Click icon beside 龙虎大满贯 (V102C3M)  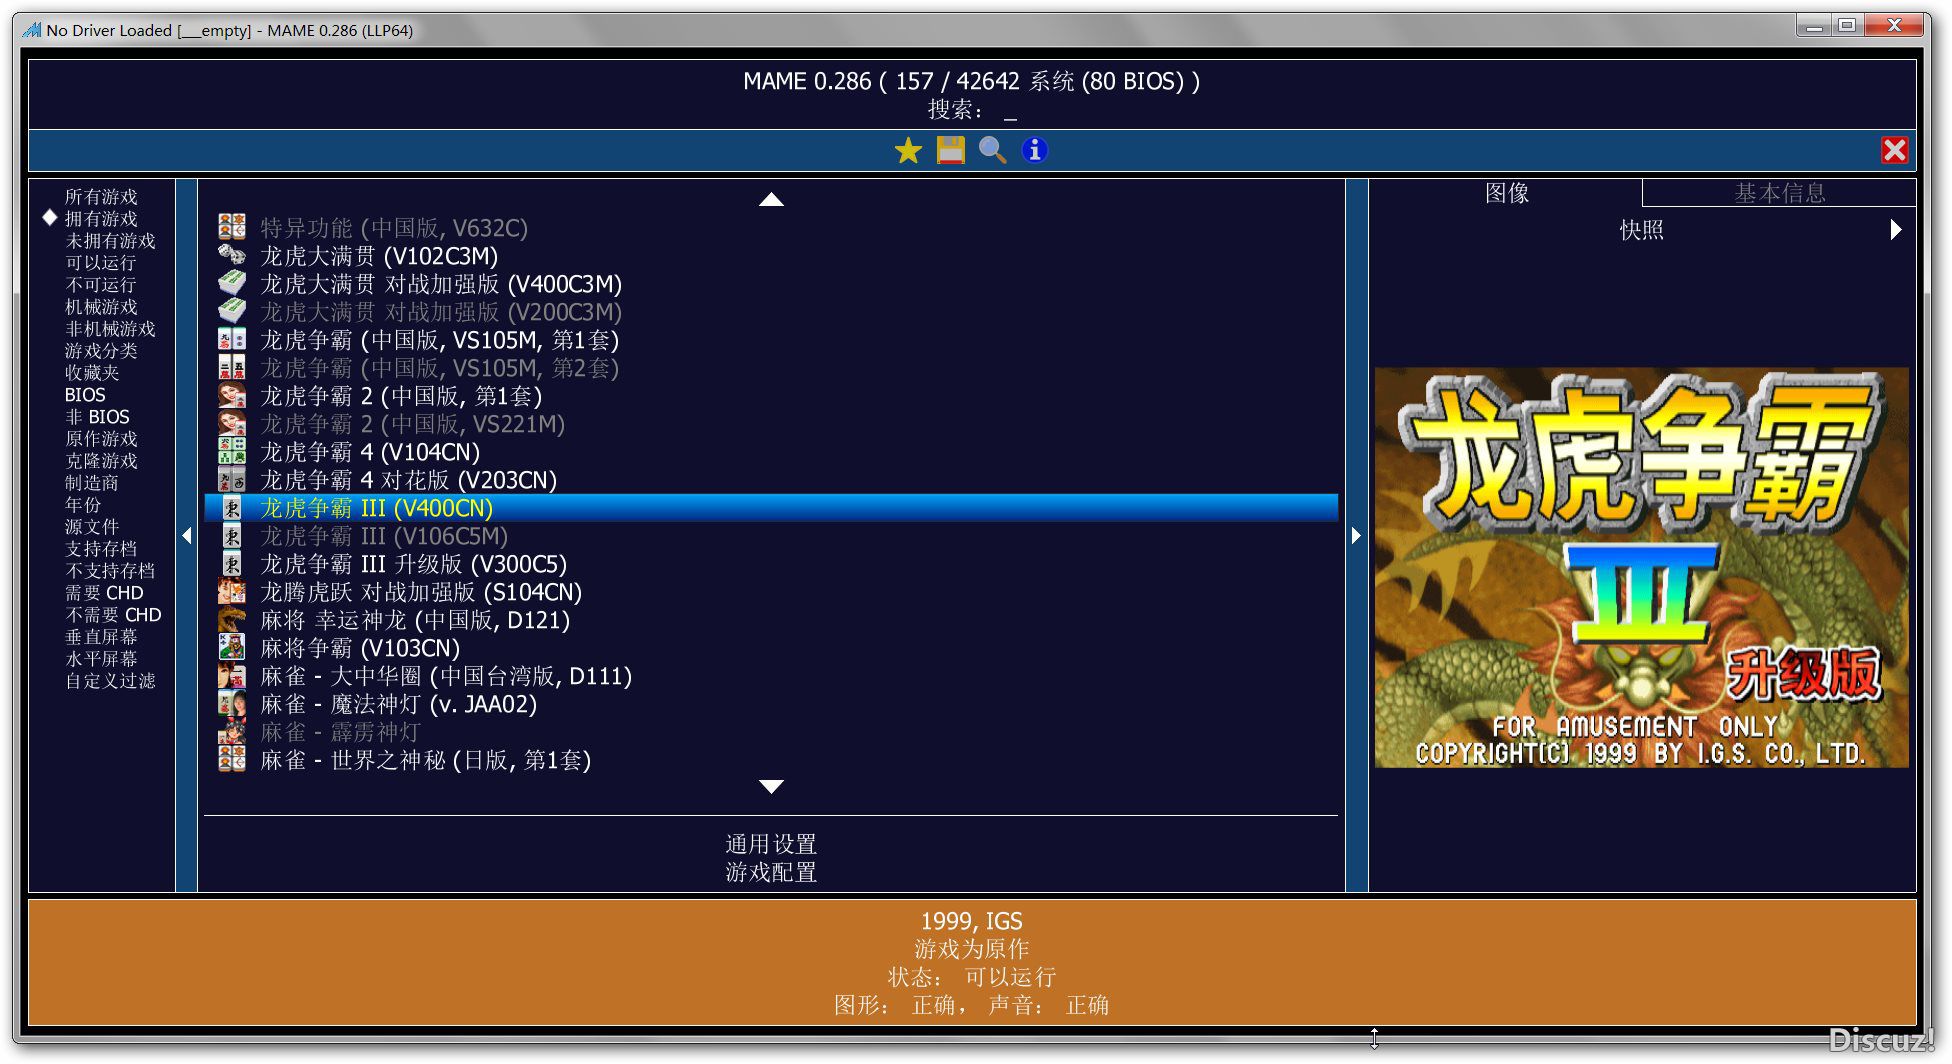232,256
